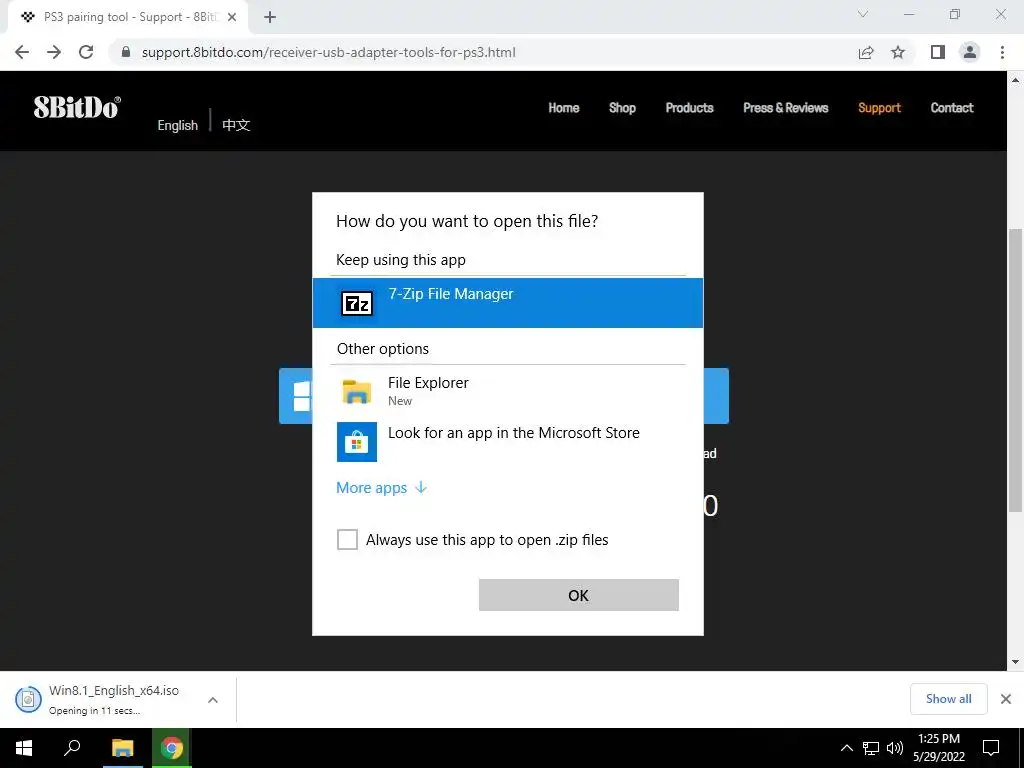
Task: Open taskbar search
Action: [x=72, y=748]
